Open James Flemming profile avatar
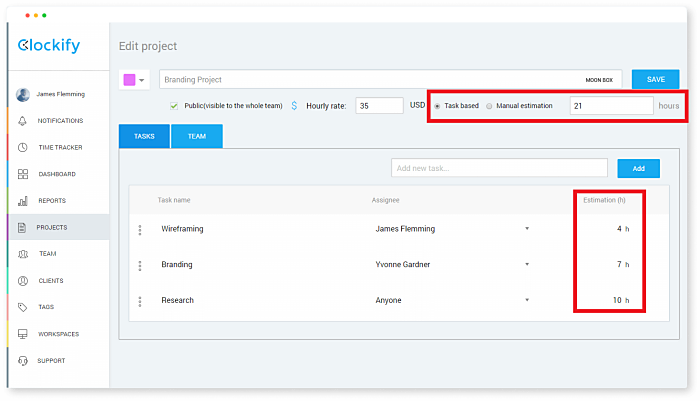 pyautogui.click(x=23, y=94)
